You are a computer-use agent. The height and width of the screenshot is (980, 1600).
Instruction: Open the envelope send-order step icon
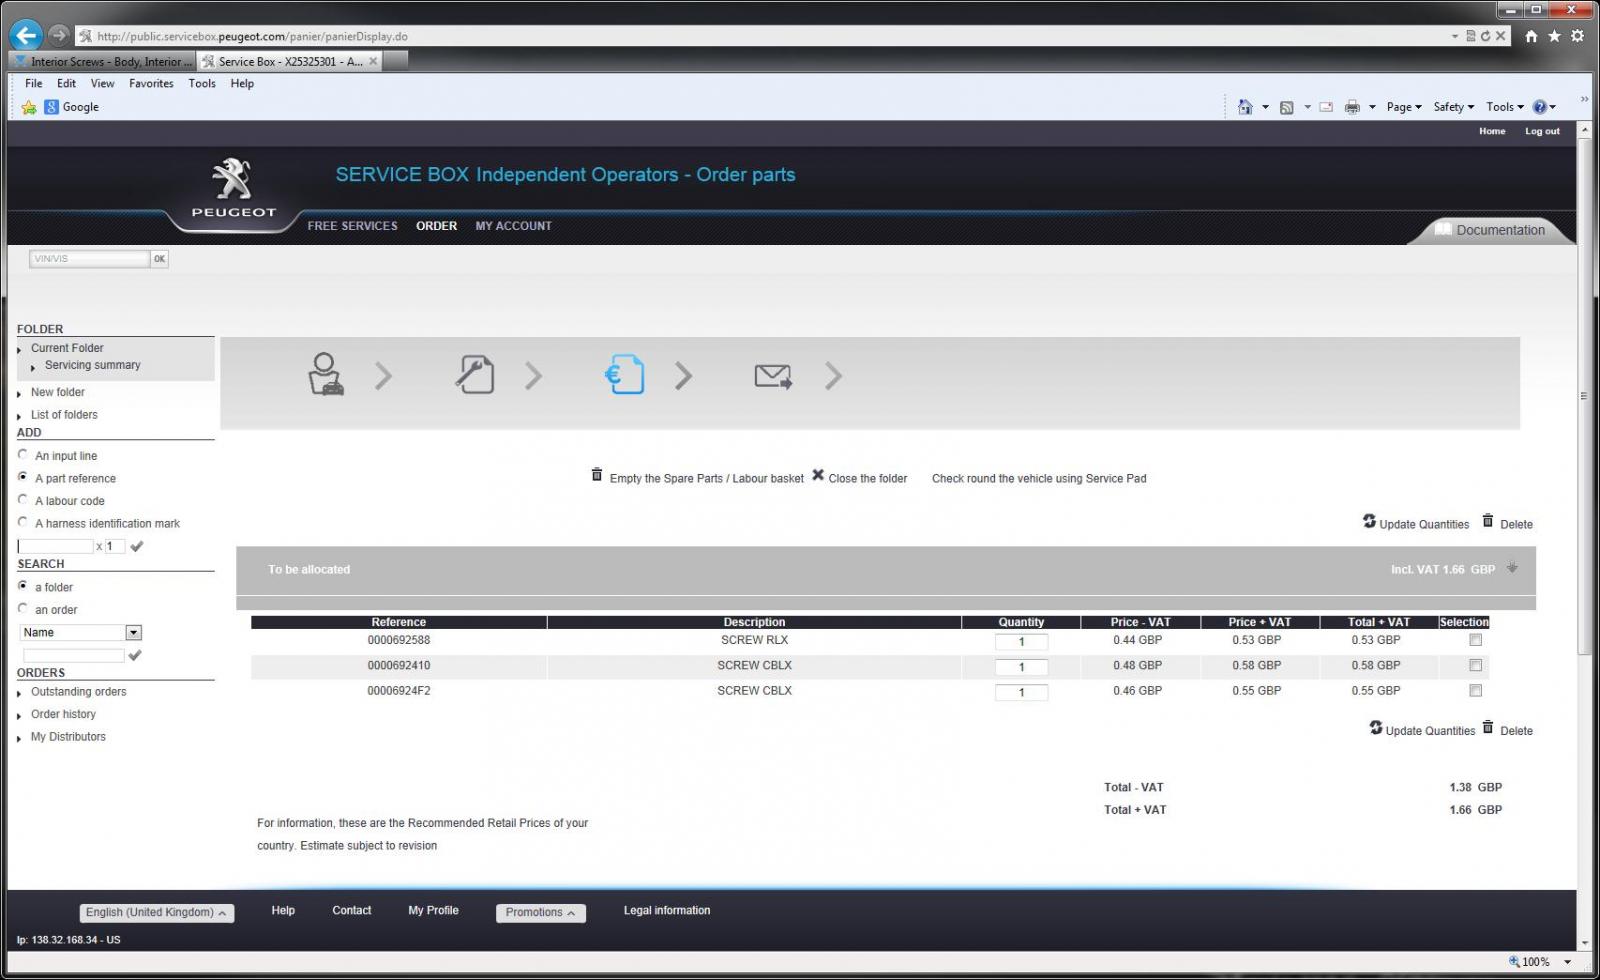tap(773, 376)
